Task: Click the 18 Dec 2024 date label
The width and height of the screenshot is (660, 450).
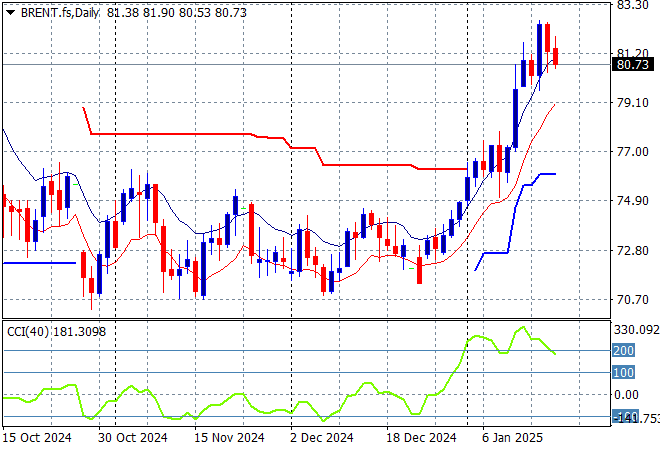Action: click(421, 438)
